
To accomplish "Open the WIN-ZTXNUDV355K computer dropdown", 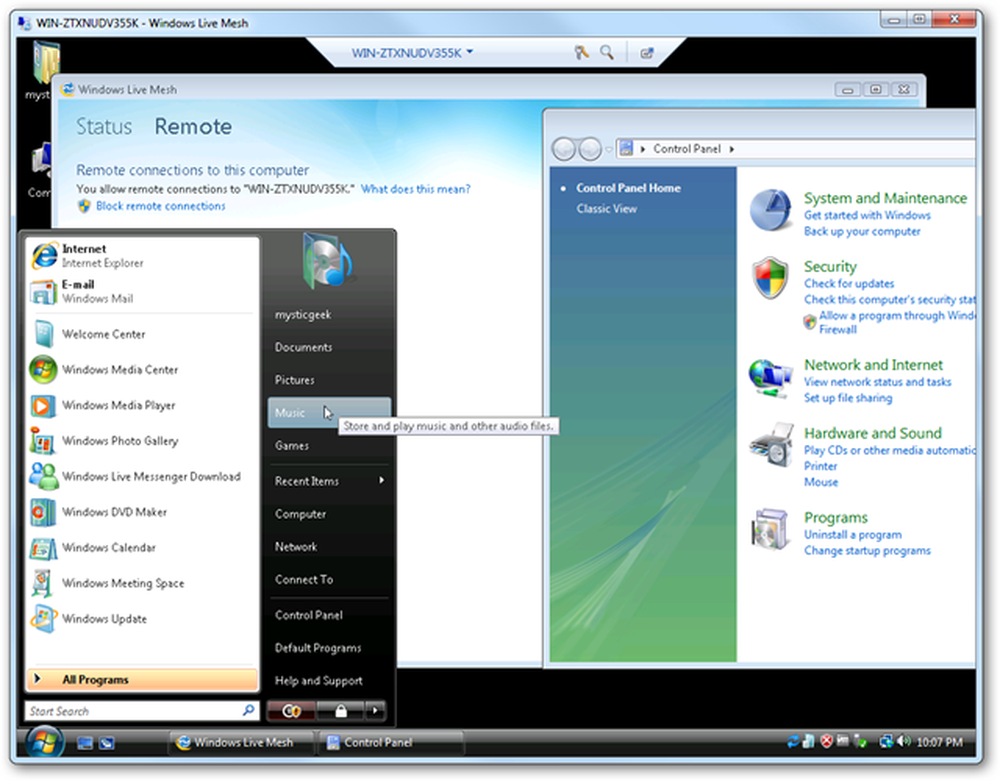I will tap(412, 52).
